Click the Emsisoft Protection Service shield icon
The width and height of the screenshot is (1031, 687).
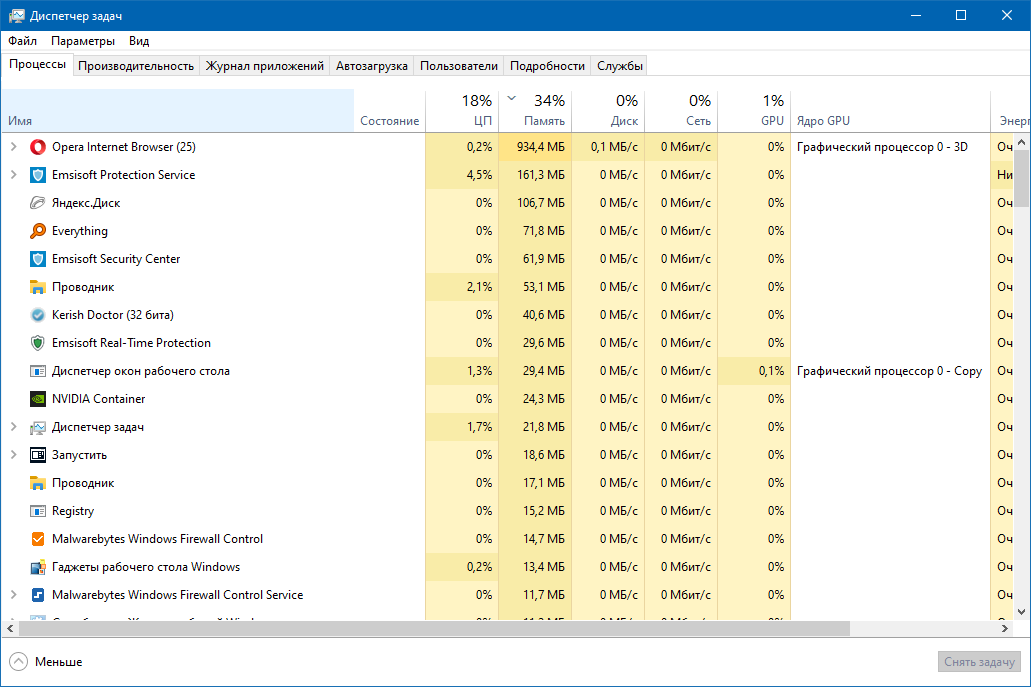(x=38, y=175)
